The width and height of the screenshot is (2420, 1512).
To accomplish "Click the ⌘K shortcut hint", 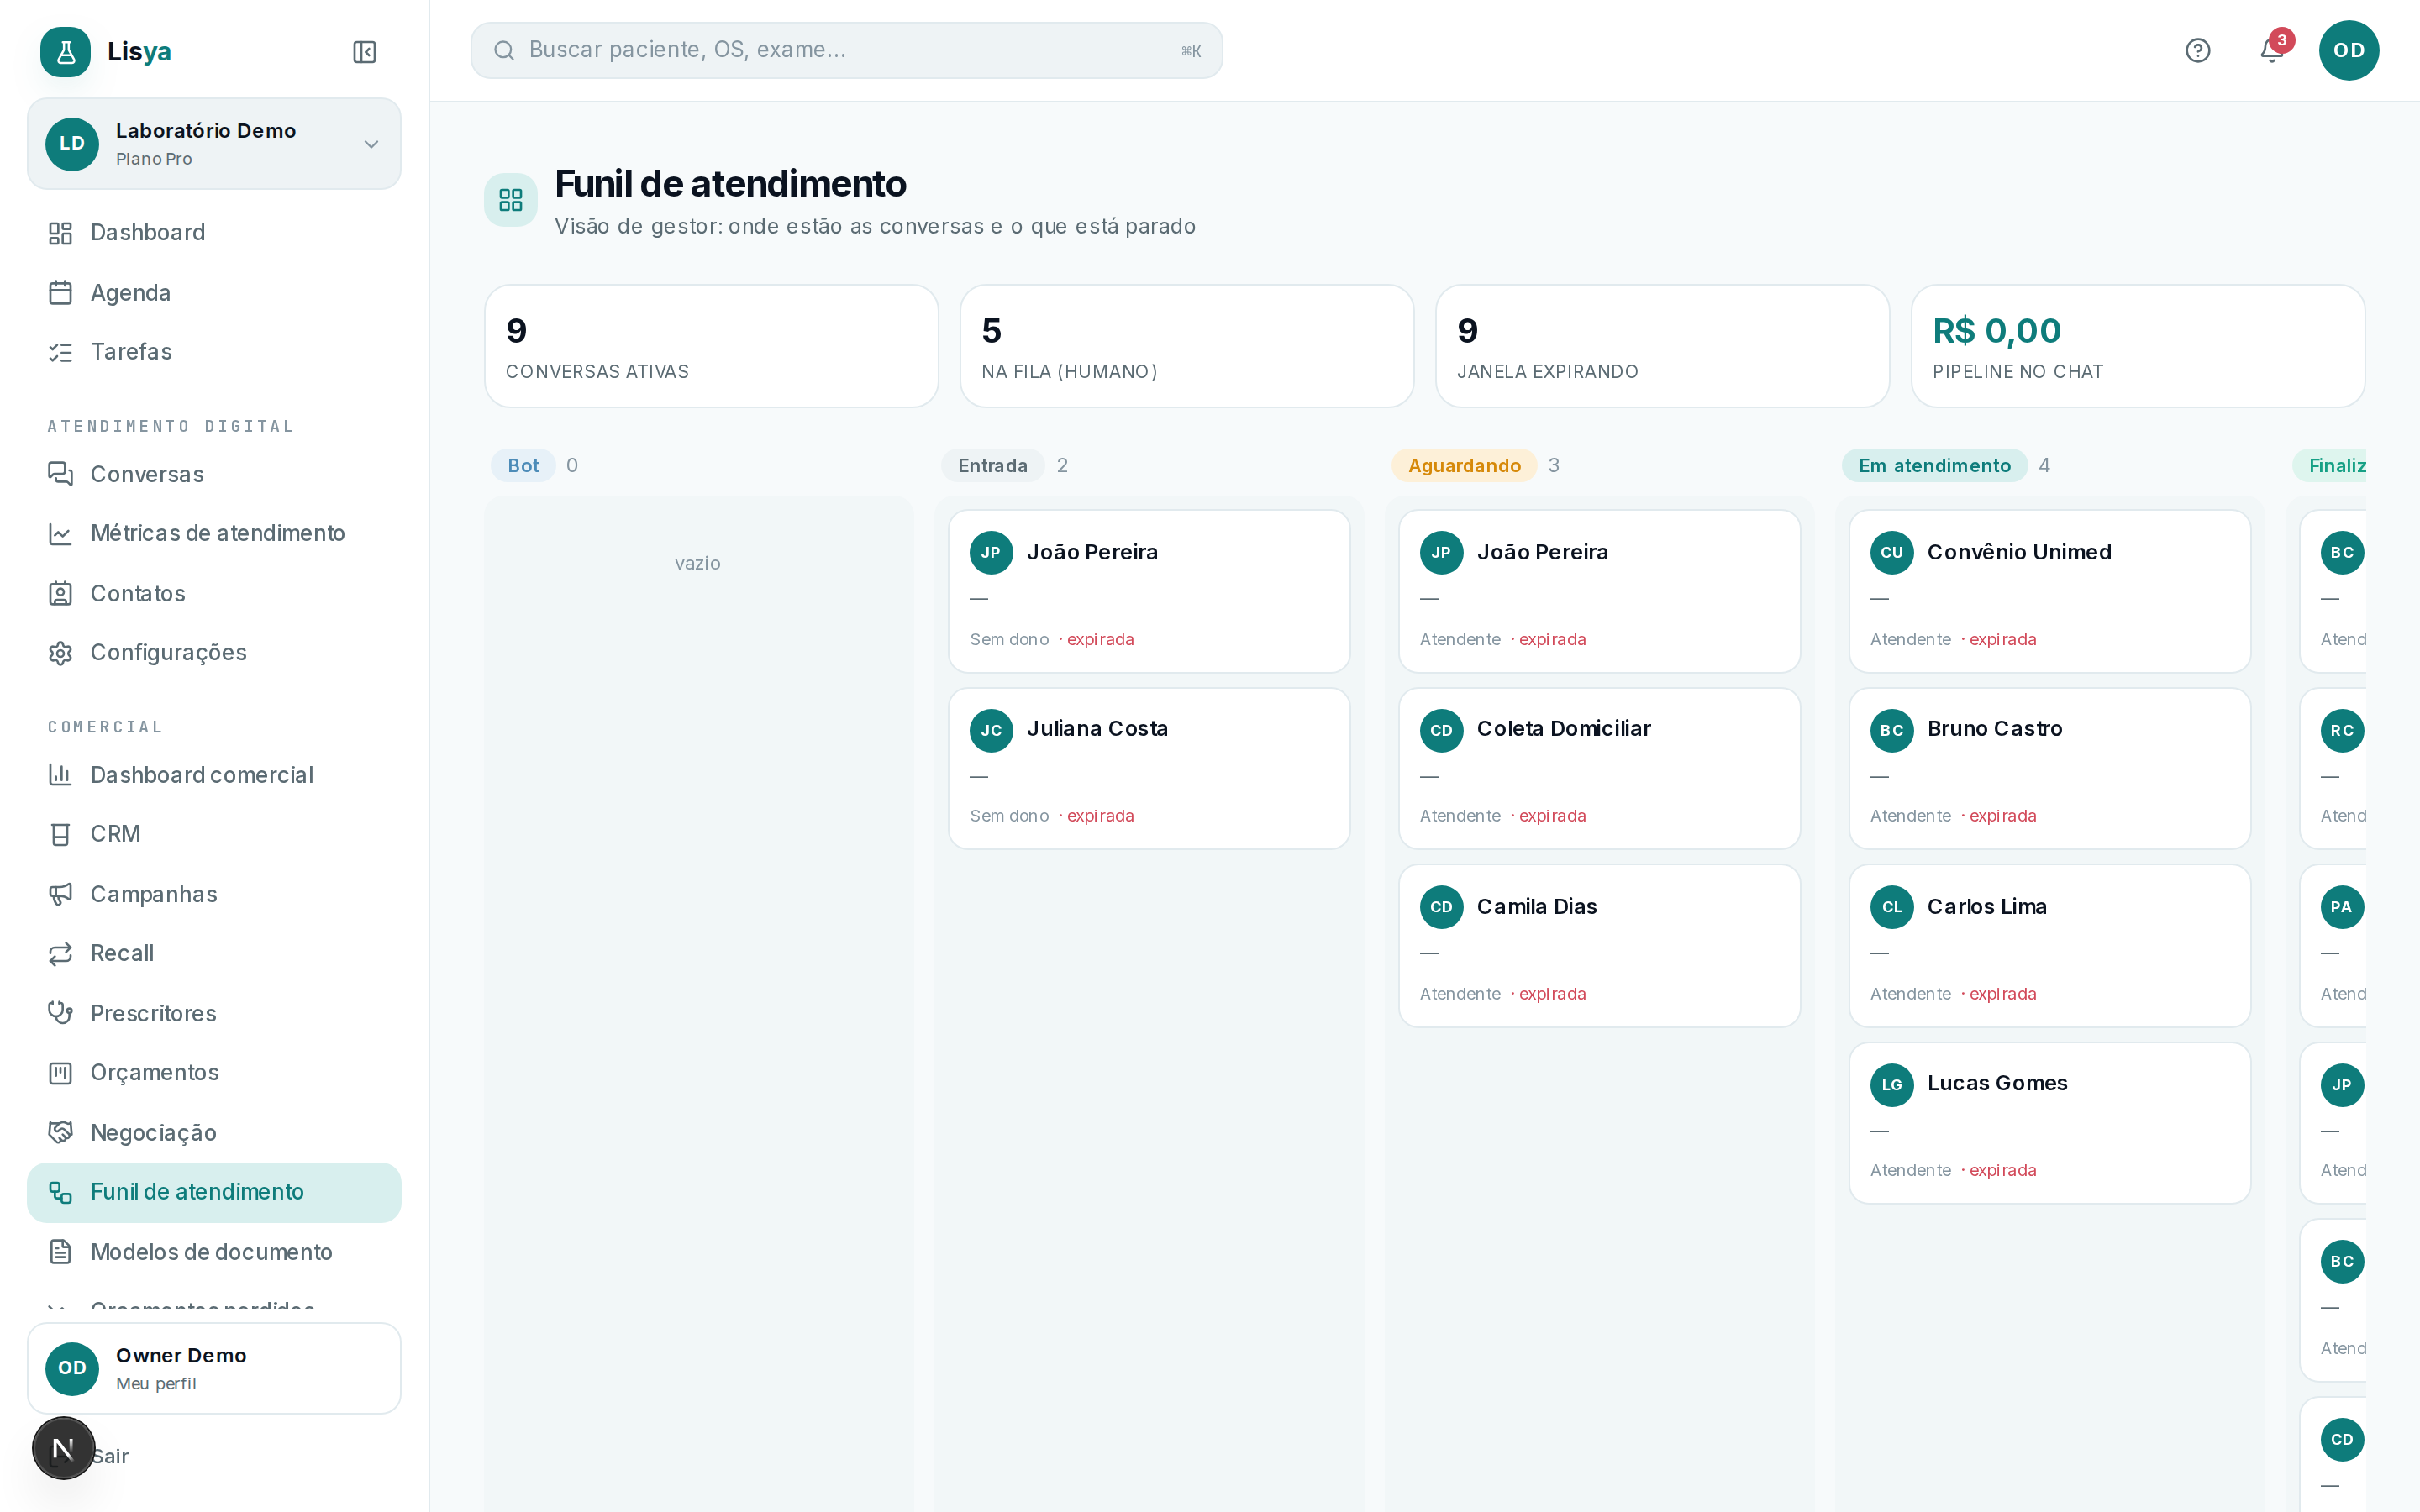I will (x=1190, y=51).
